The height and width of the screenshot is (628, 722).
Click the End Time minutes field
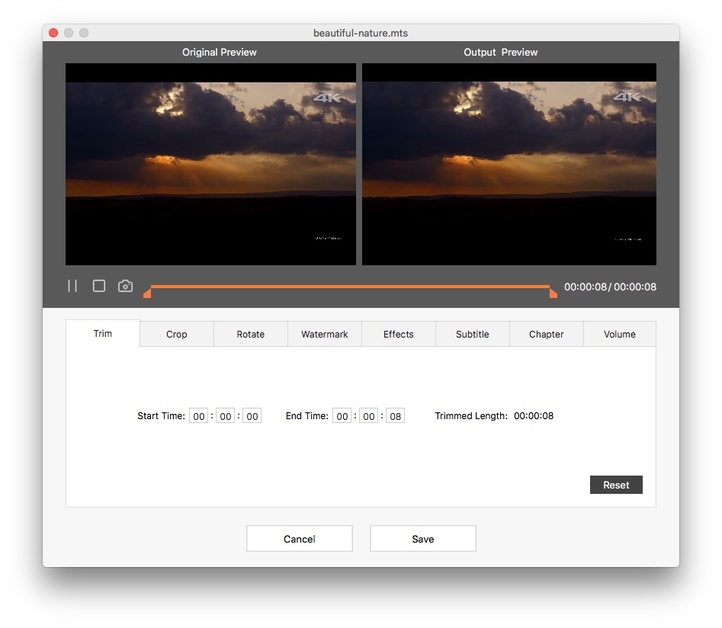pyautogui.click(x=369, y=416)
